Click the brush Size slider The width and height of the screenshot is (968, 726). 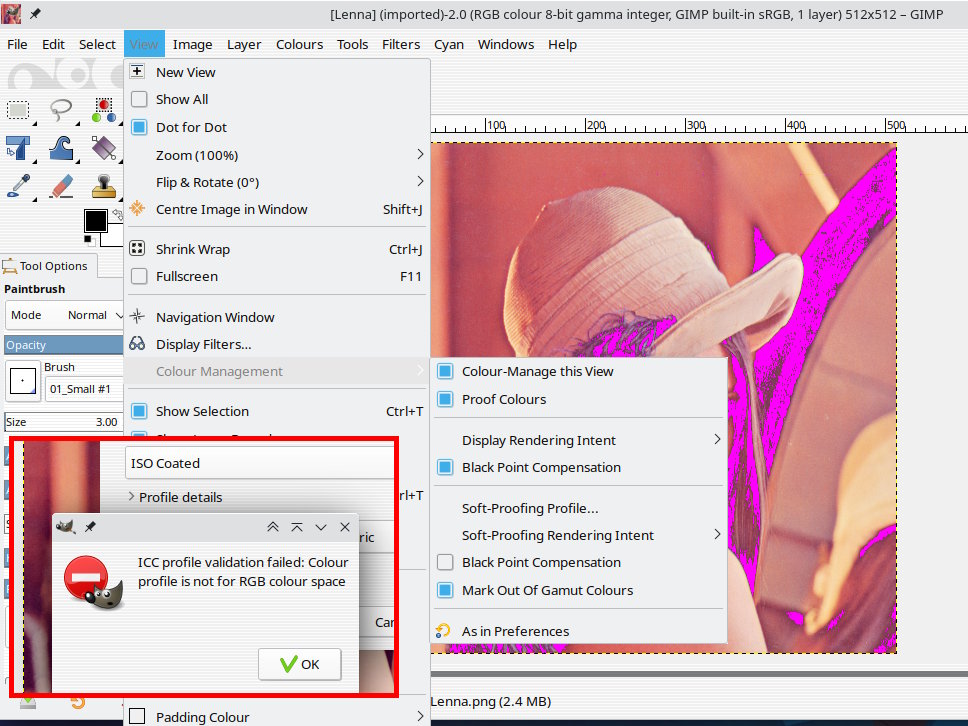coord(64,422)
